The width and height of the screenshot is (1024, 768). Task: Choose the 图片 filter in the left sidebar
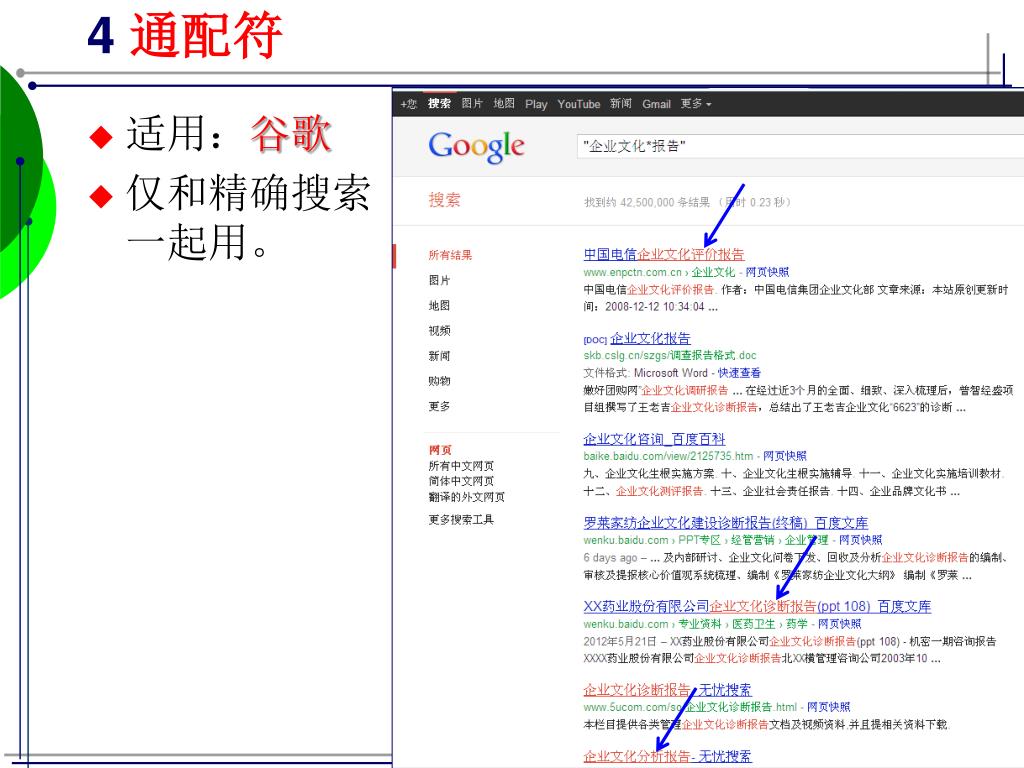pyautogui.click(x=440, y=280)
